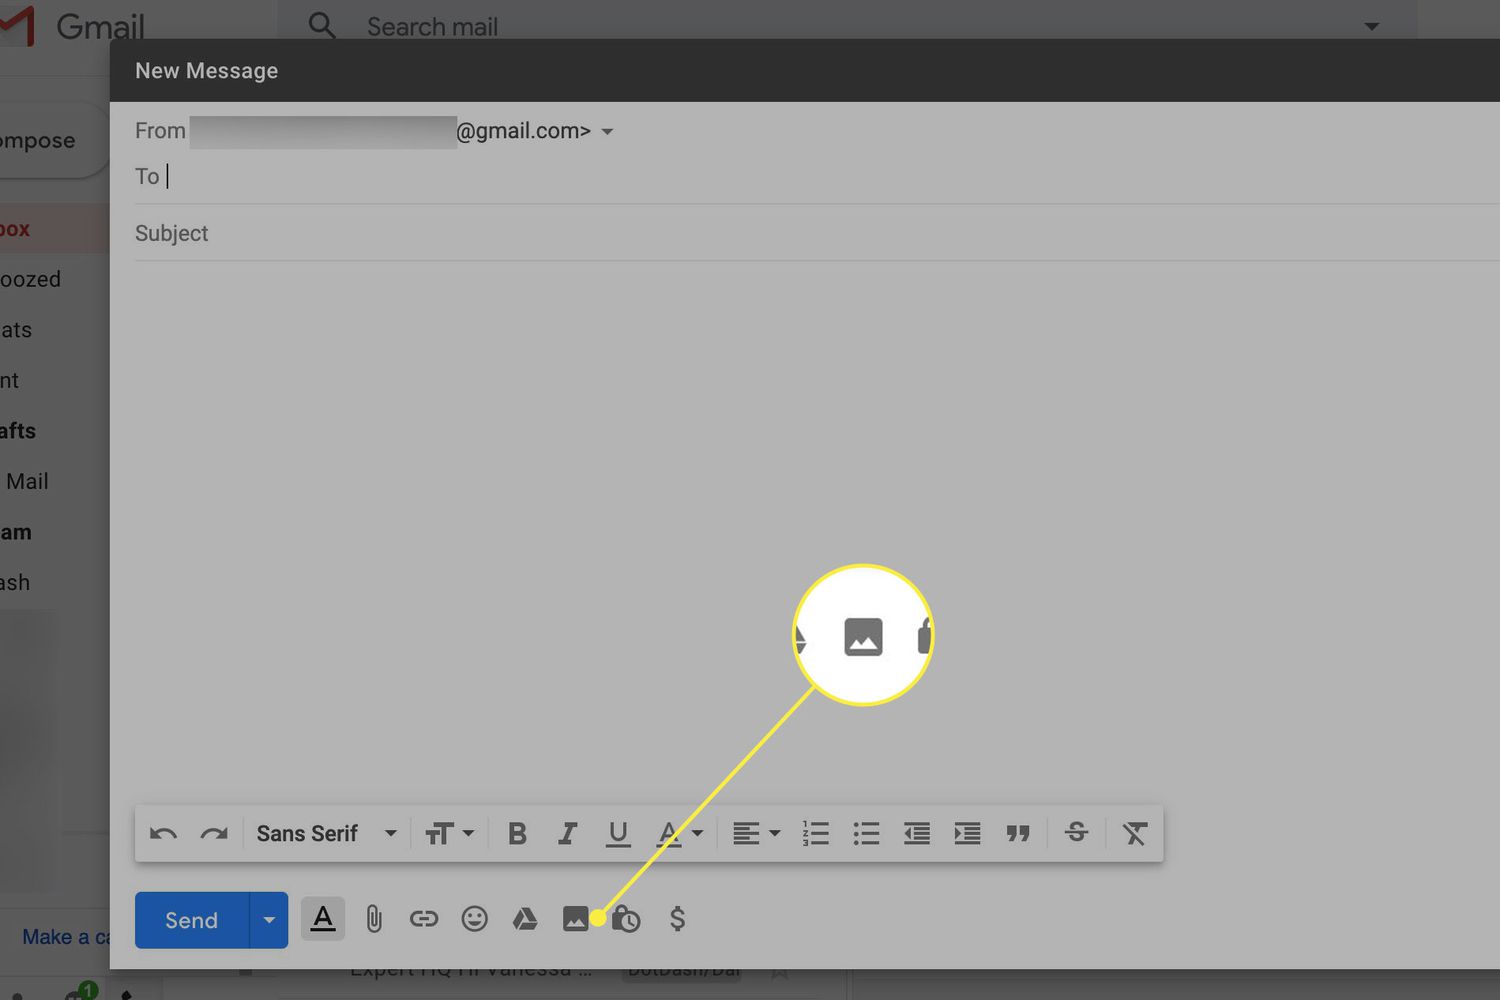Click the Gmail logo text

click(x=100, y=26)
